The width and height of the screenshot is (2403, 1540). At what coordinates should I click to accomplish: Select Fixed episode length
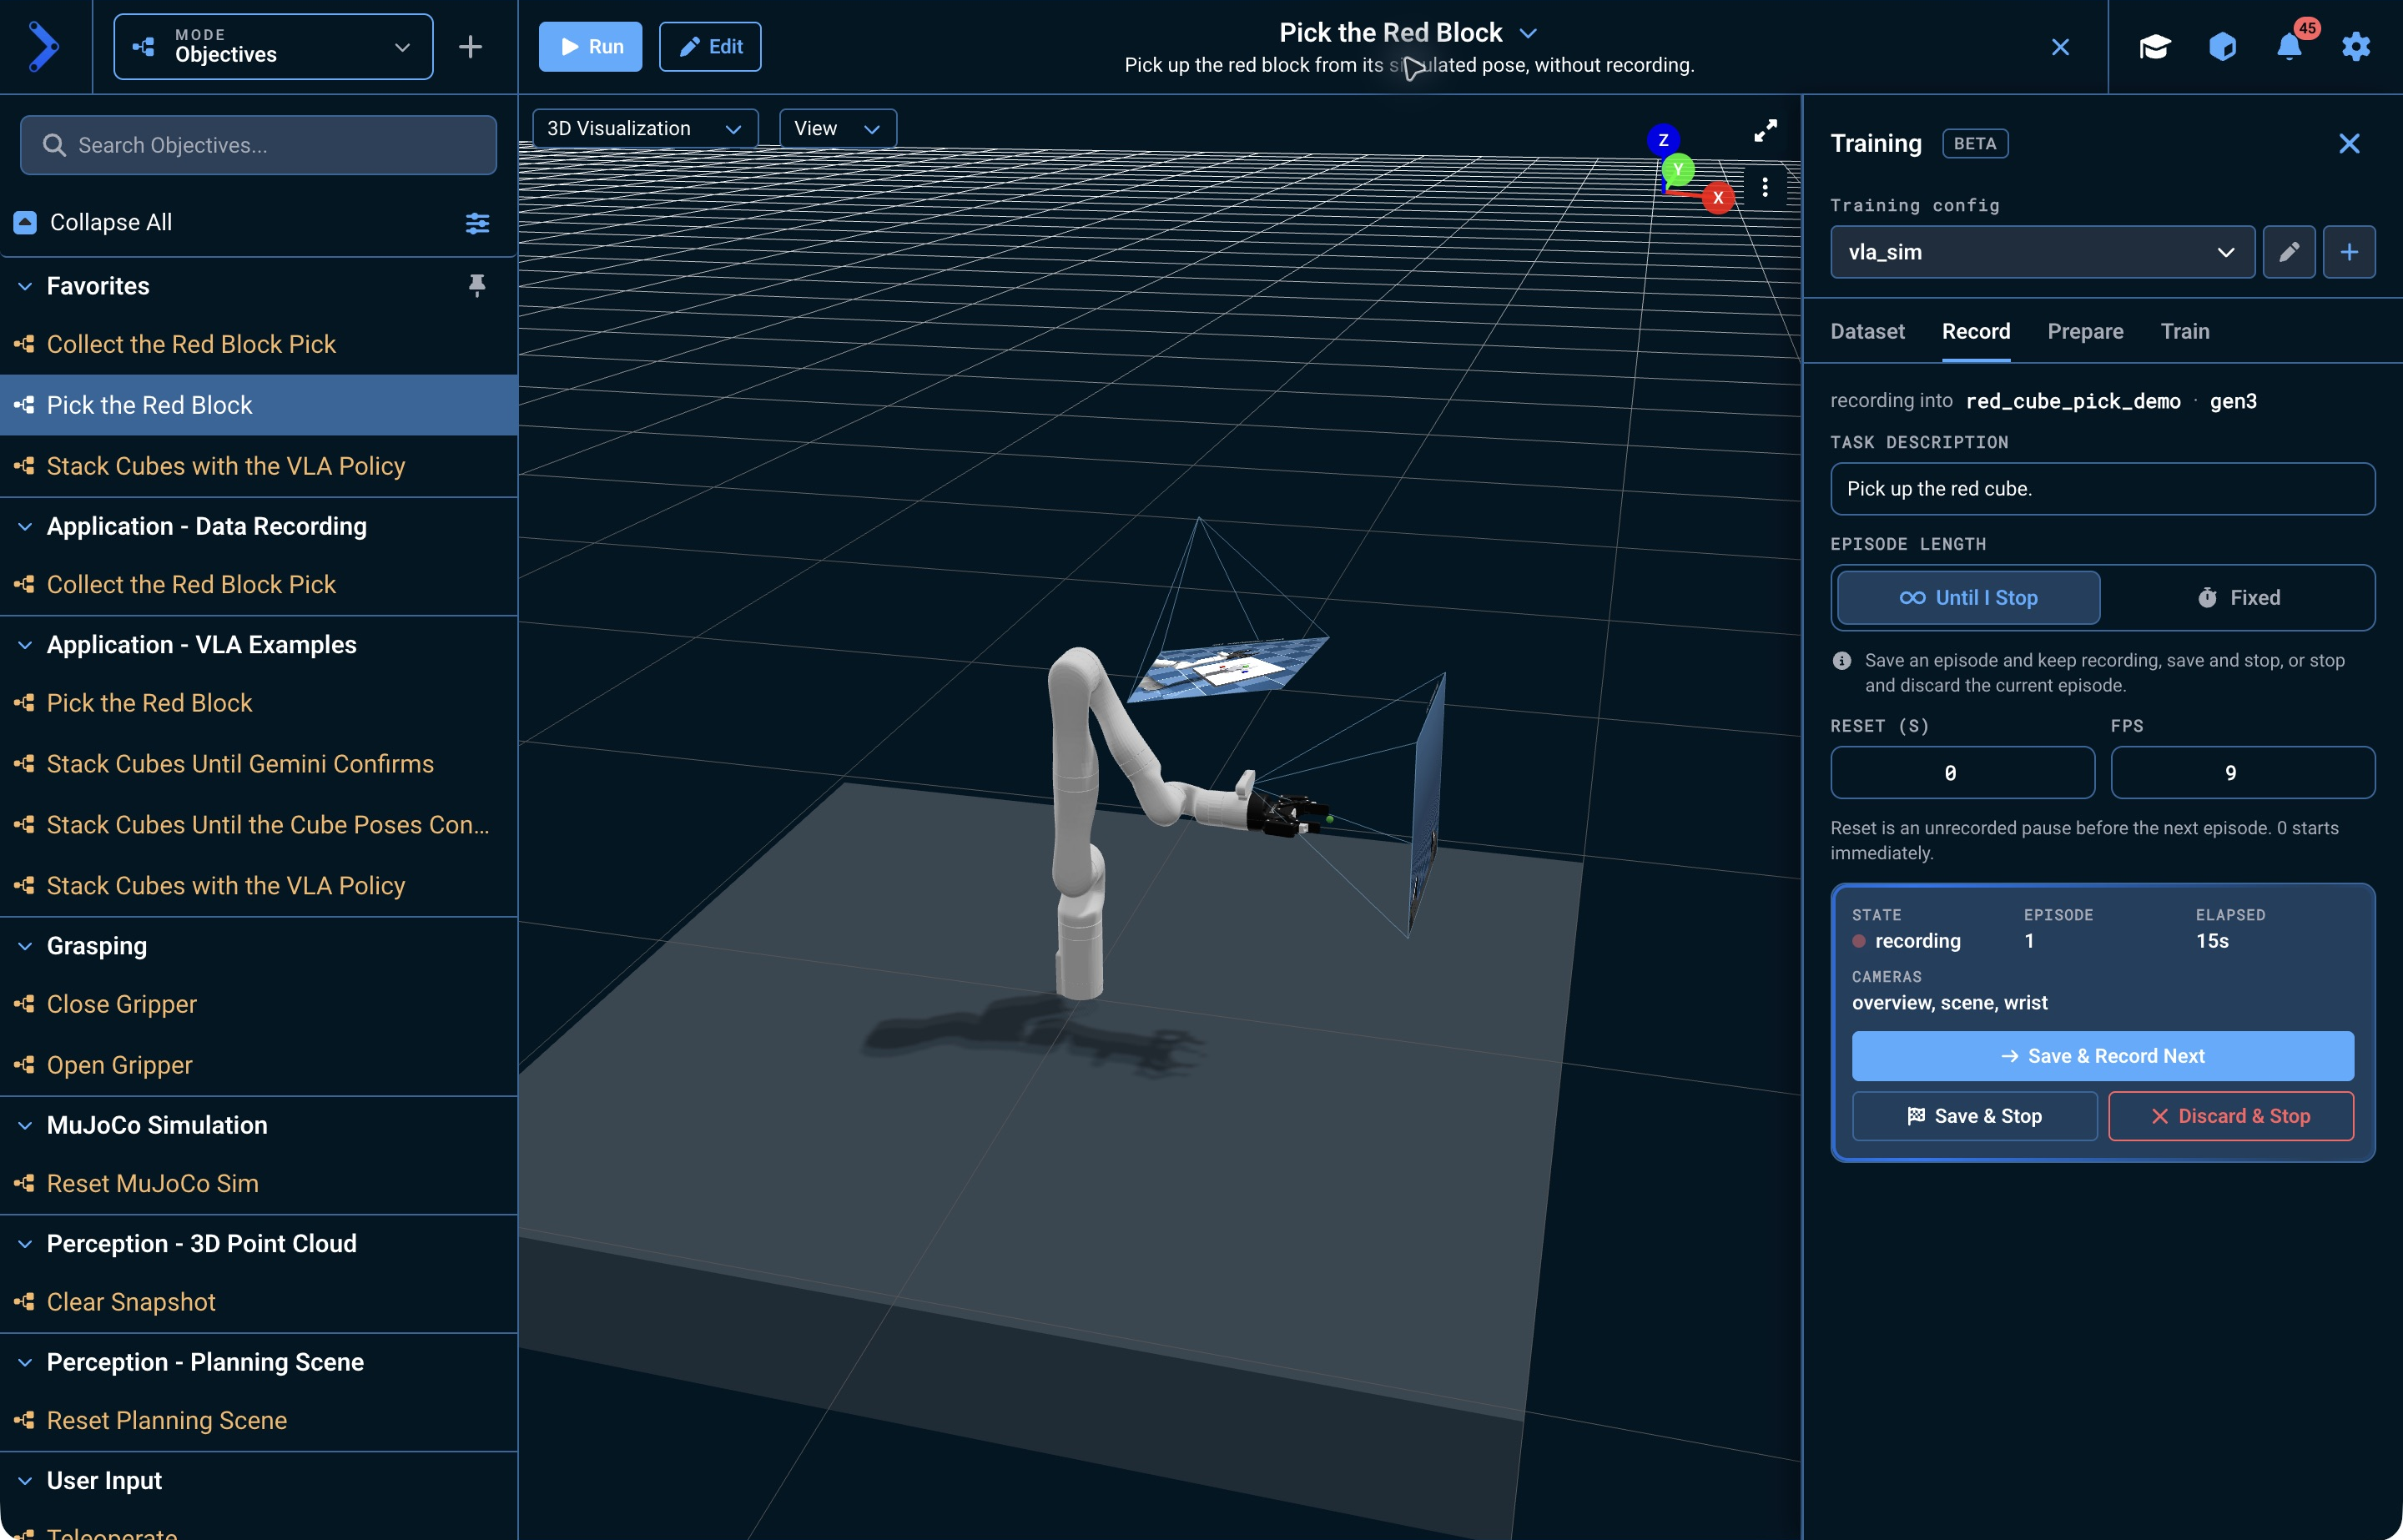[x=2239, y=598]
